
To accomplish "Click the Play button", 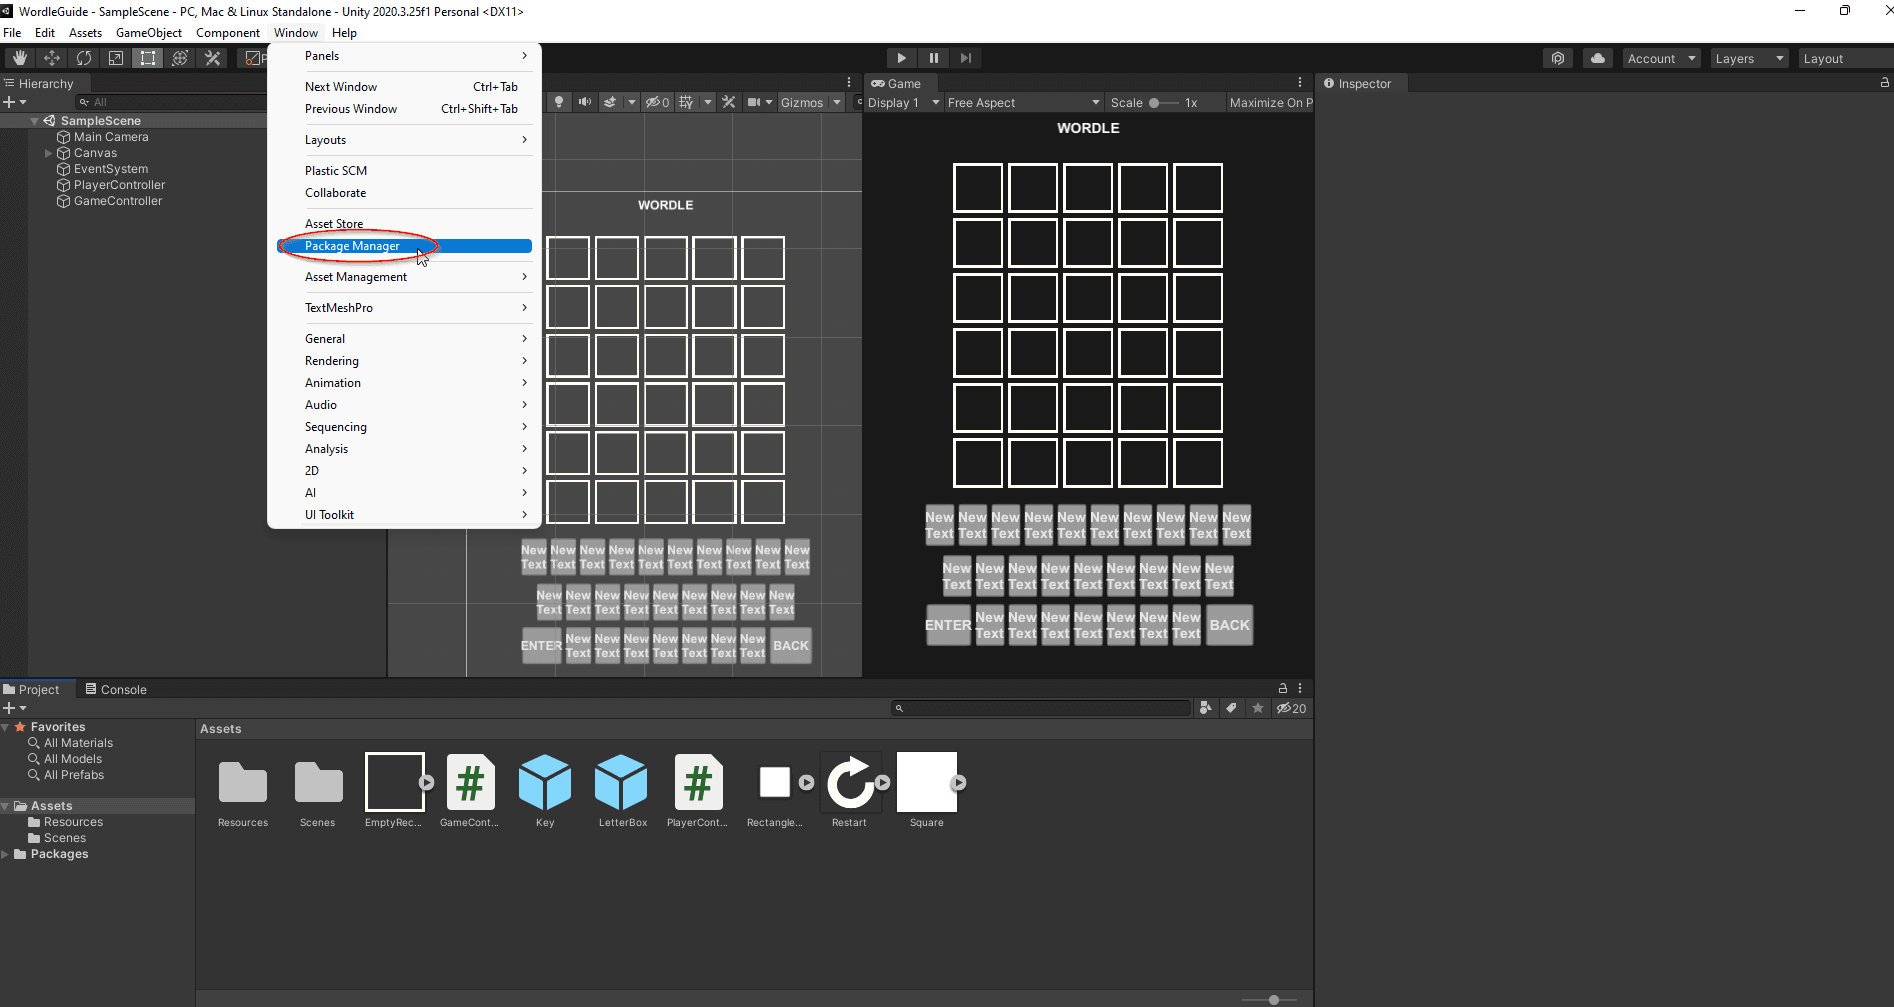I will coord(901,58).
